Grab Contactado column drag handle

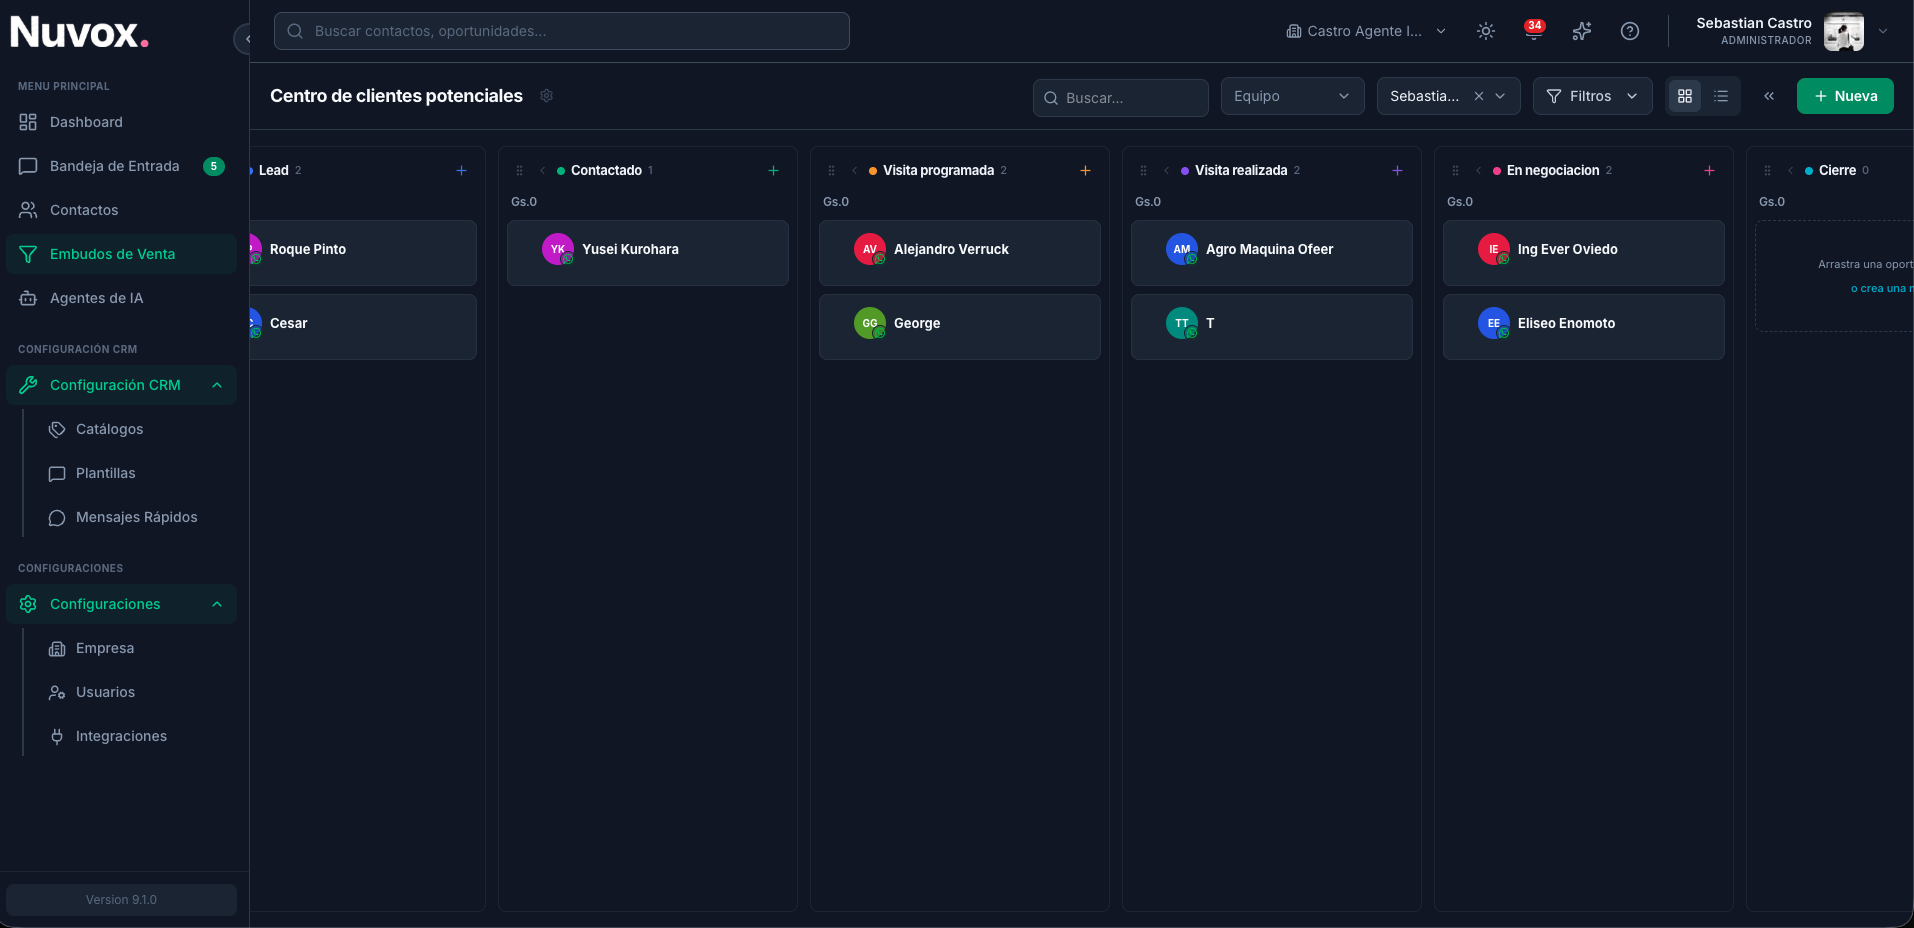click(x=519, y=171)
